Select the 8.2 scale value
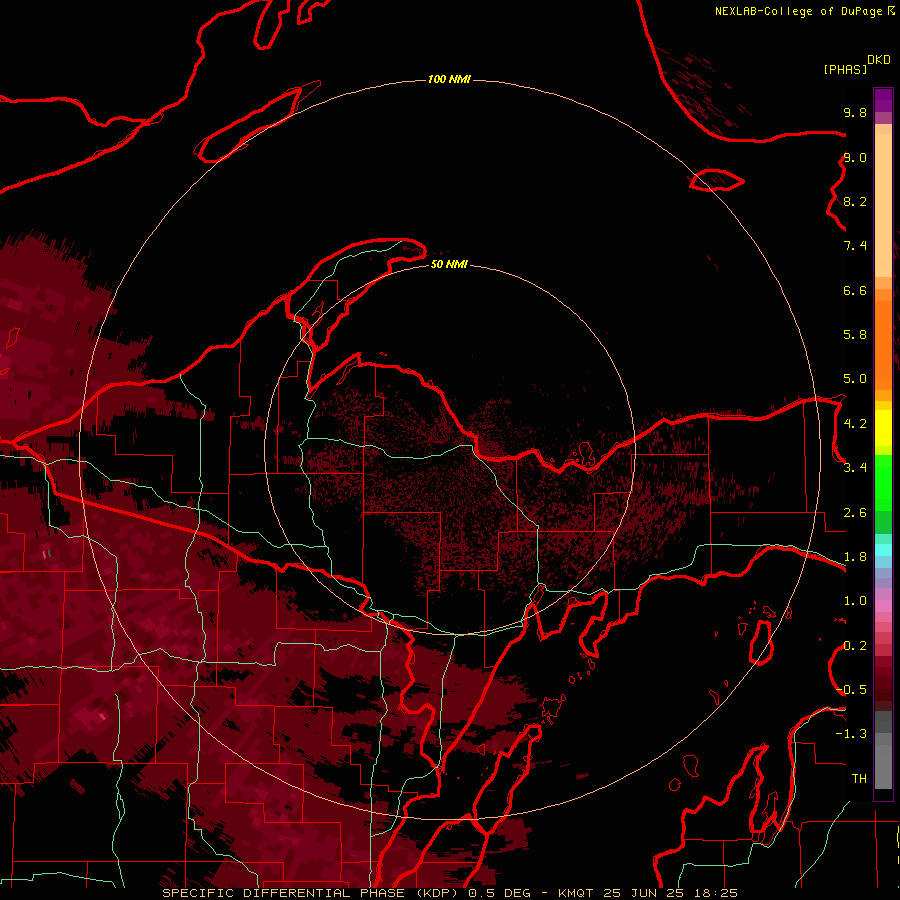Viewport: 900px width, 900px height. point(855,201)
